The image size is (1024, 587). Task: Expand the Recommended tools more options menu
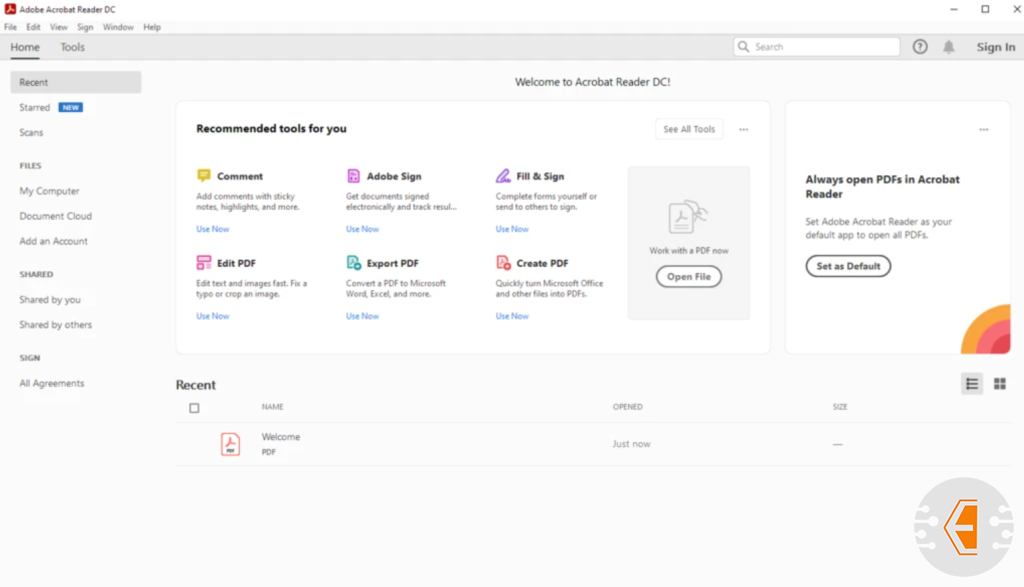coord(743,129)
